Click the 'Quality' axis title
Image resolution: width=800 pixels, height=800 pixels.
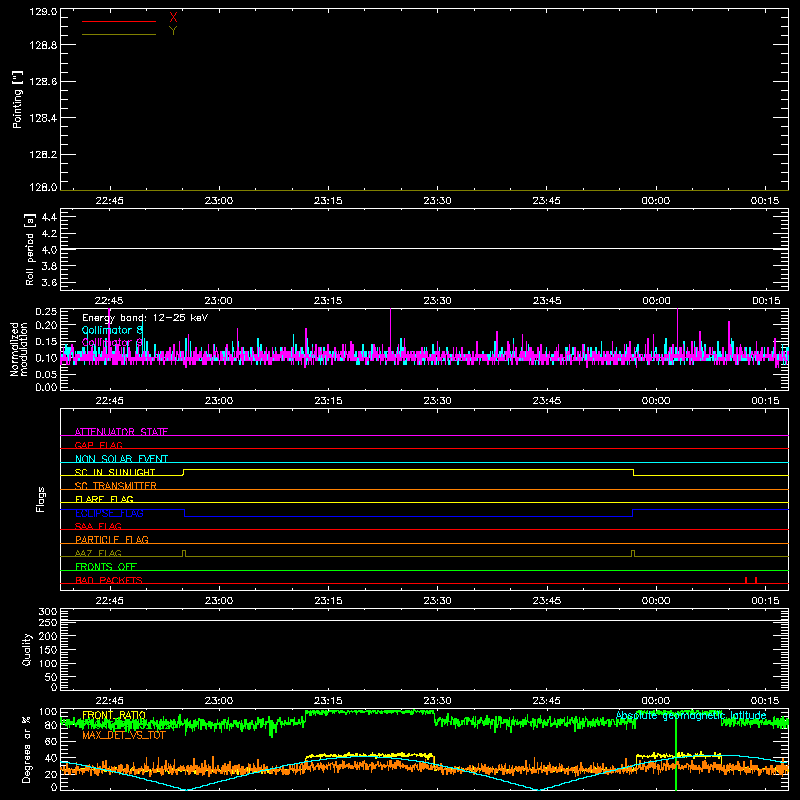click(27, 649)
